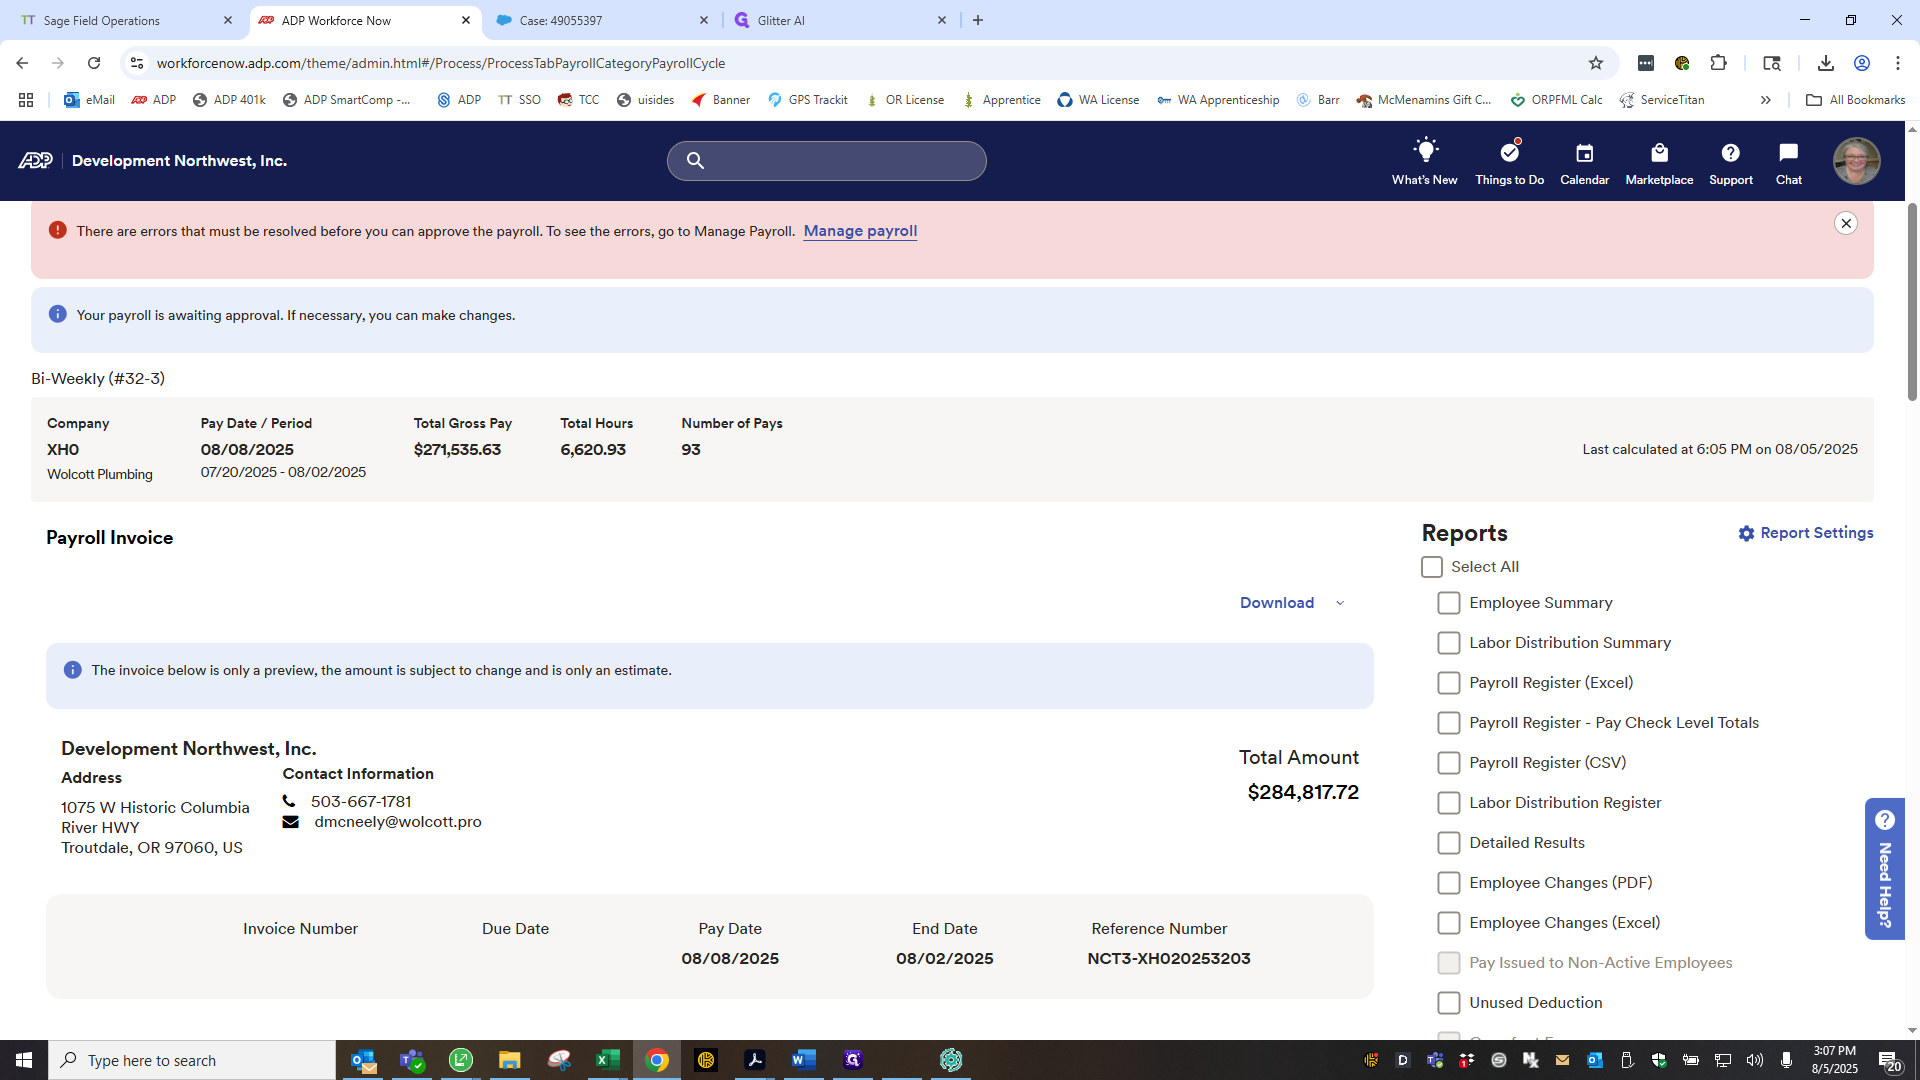Image resolution: width=1920 pixels, height=1080 pixels.
Task: Open Things to Do checkmark icon
Action: click(x=1509, y=152)
